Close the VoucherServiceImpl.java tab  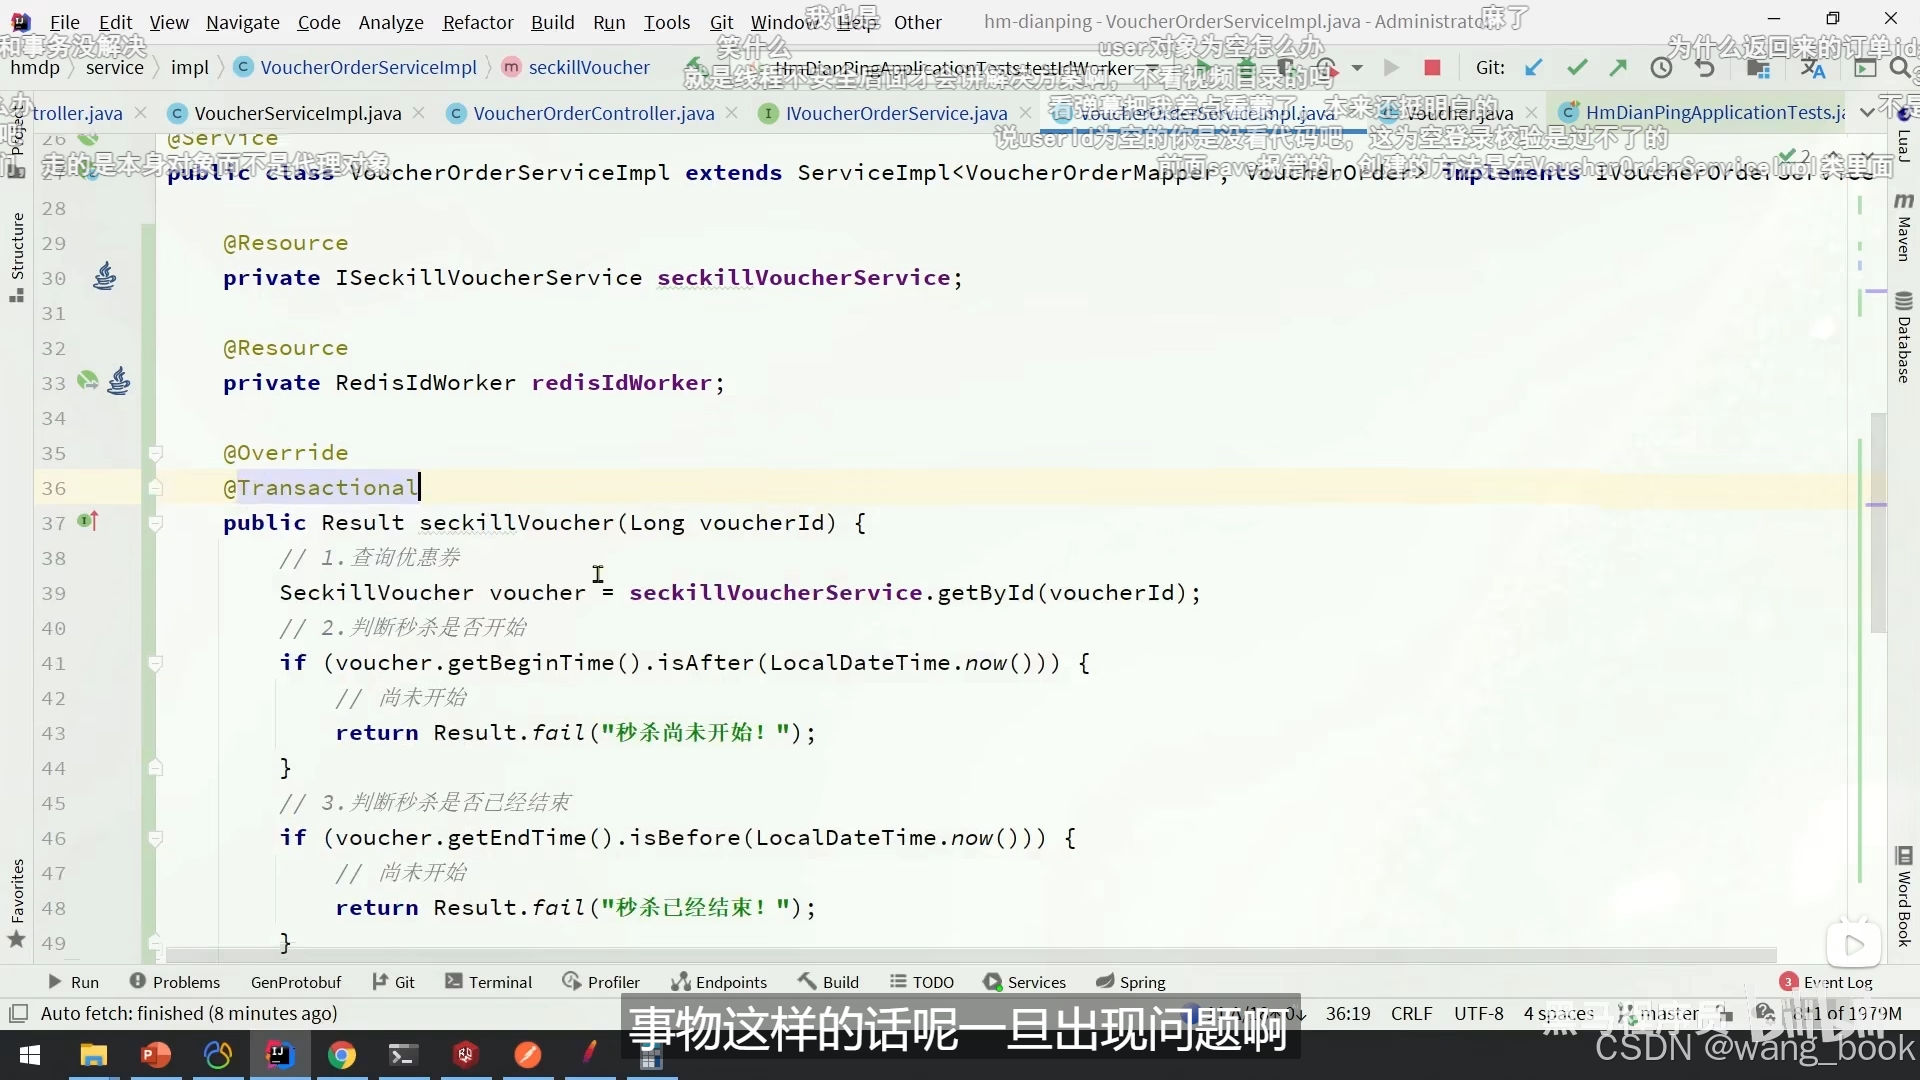[418, 113]
